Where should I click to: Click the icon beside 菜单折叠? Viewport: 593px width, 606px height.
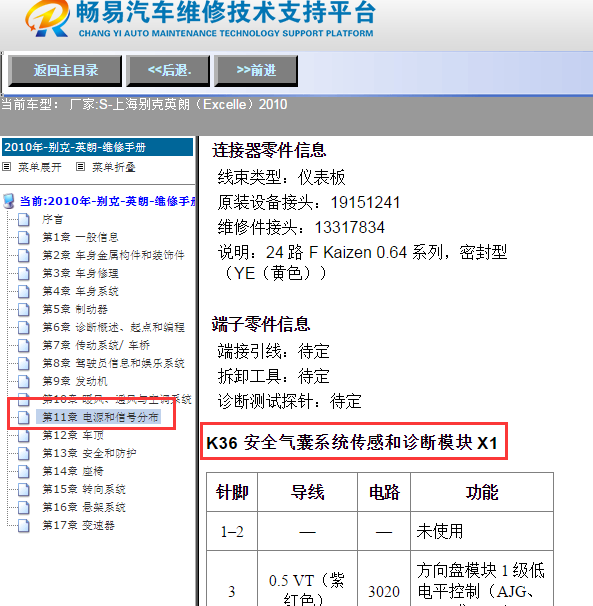80,167
